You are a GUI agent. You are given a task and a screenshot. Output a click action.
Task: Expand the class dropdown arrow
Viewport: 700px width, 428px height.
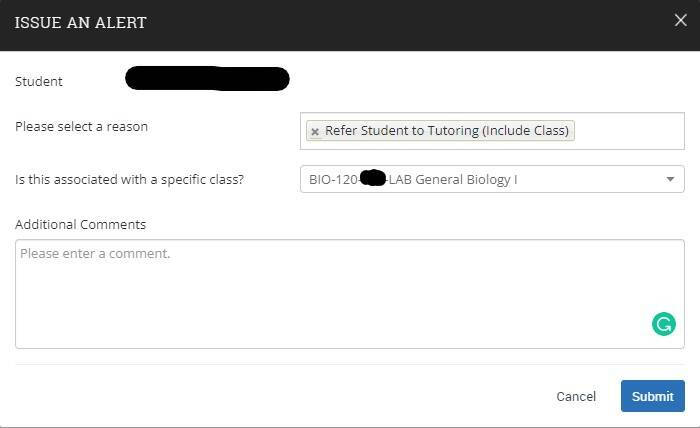pos(670,180)
